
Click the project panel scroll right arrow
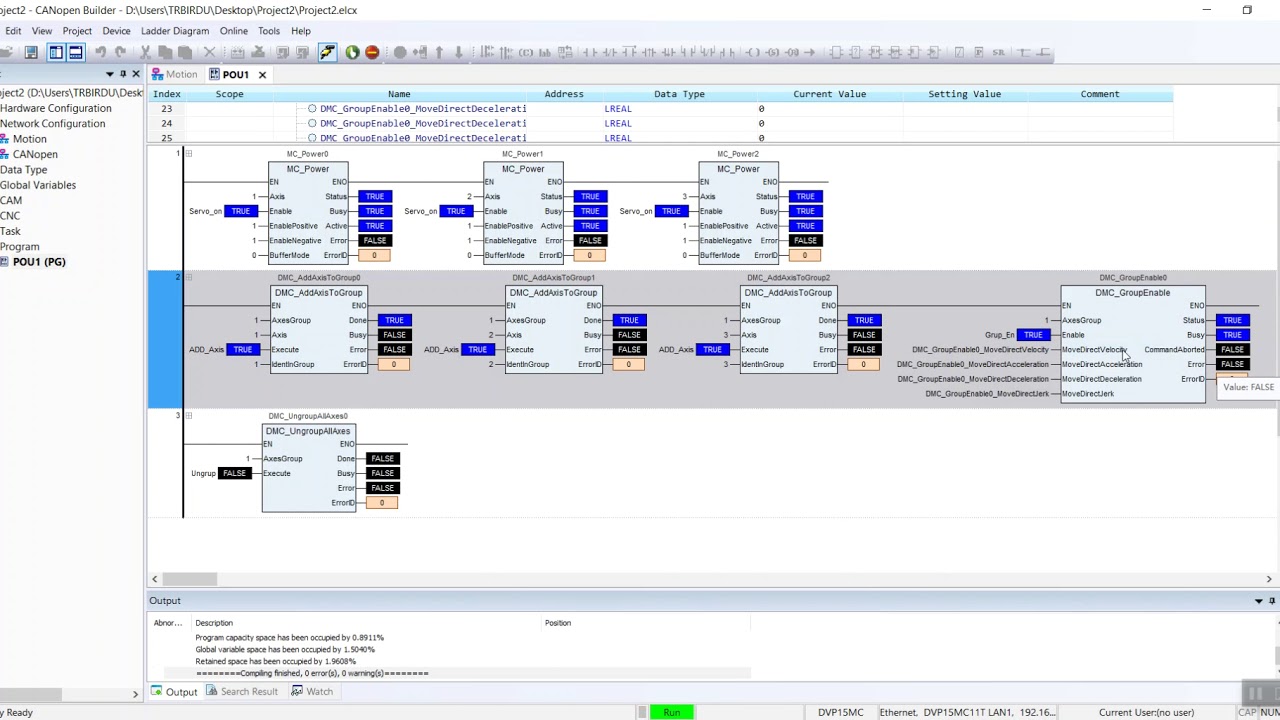pyautogui.click(x=135, y=694)
